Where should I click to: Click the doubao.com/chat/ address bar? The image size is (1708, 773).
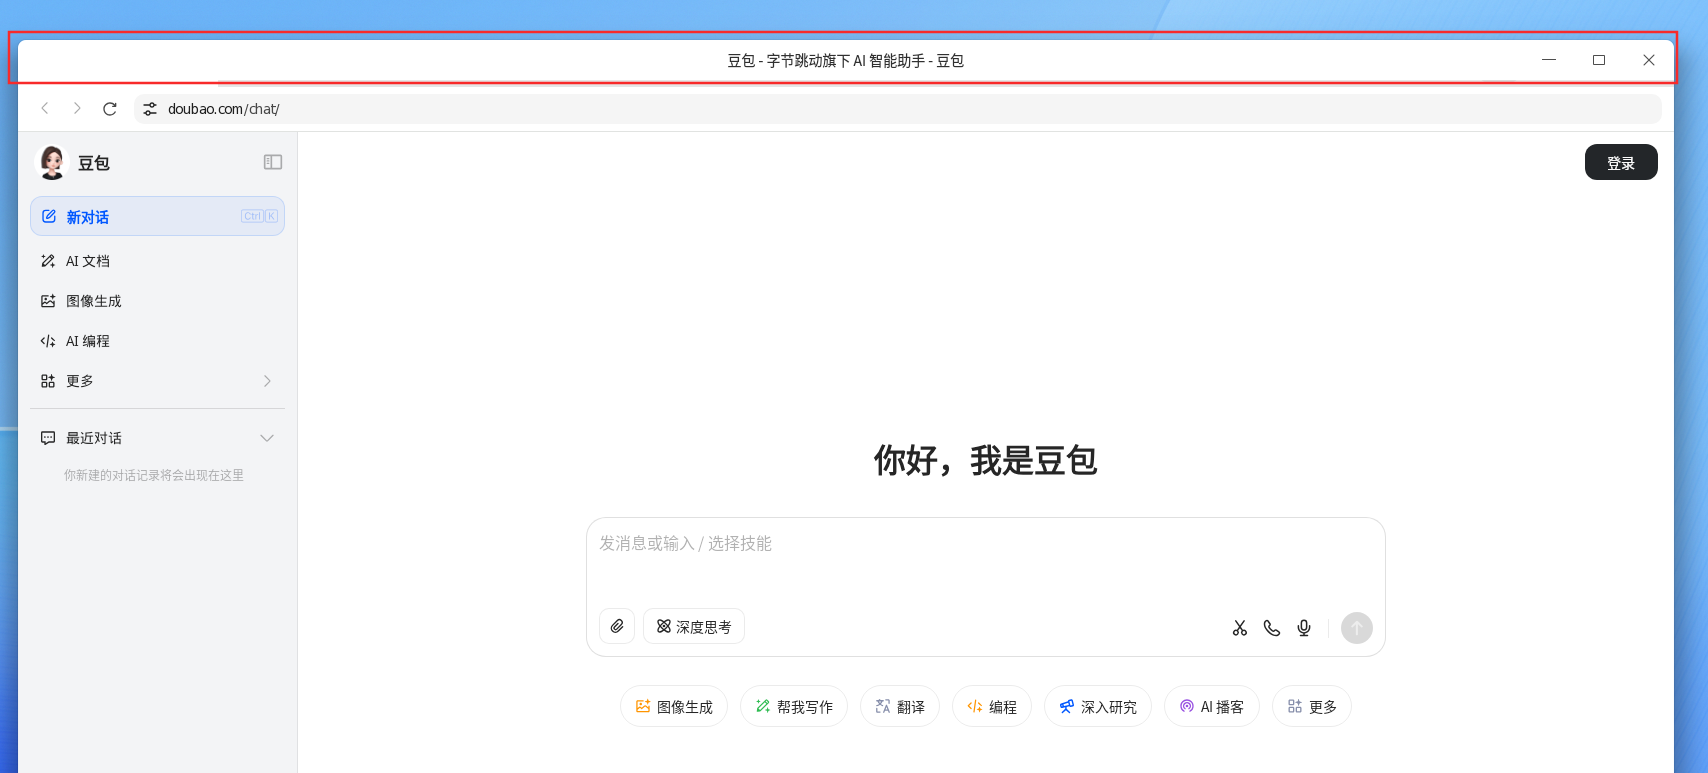tap(897, 109)
